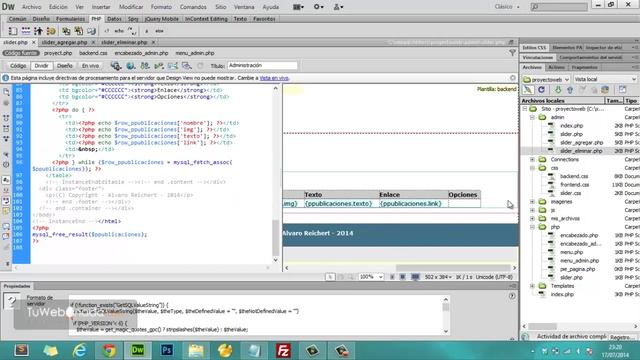640x360 pixels.
Task: Switch to the Formularios insert tab
Action: click(70, 19)
